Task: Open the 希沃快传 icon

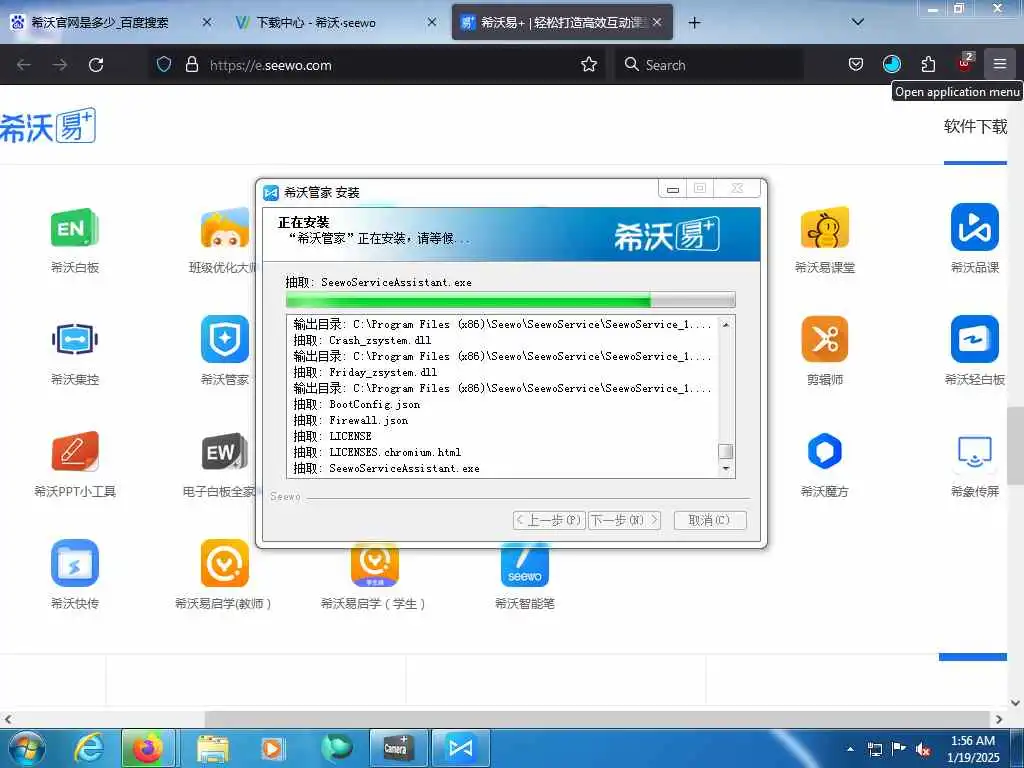Action: click(74, 563)
